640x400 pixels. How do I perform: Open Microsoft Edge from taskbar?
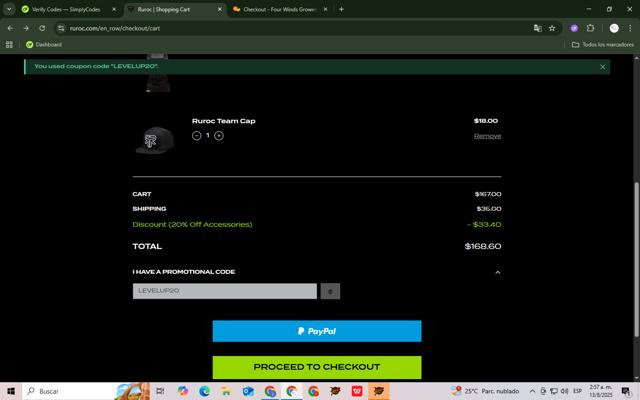tap(204, 391)
